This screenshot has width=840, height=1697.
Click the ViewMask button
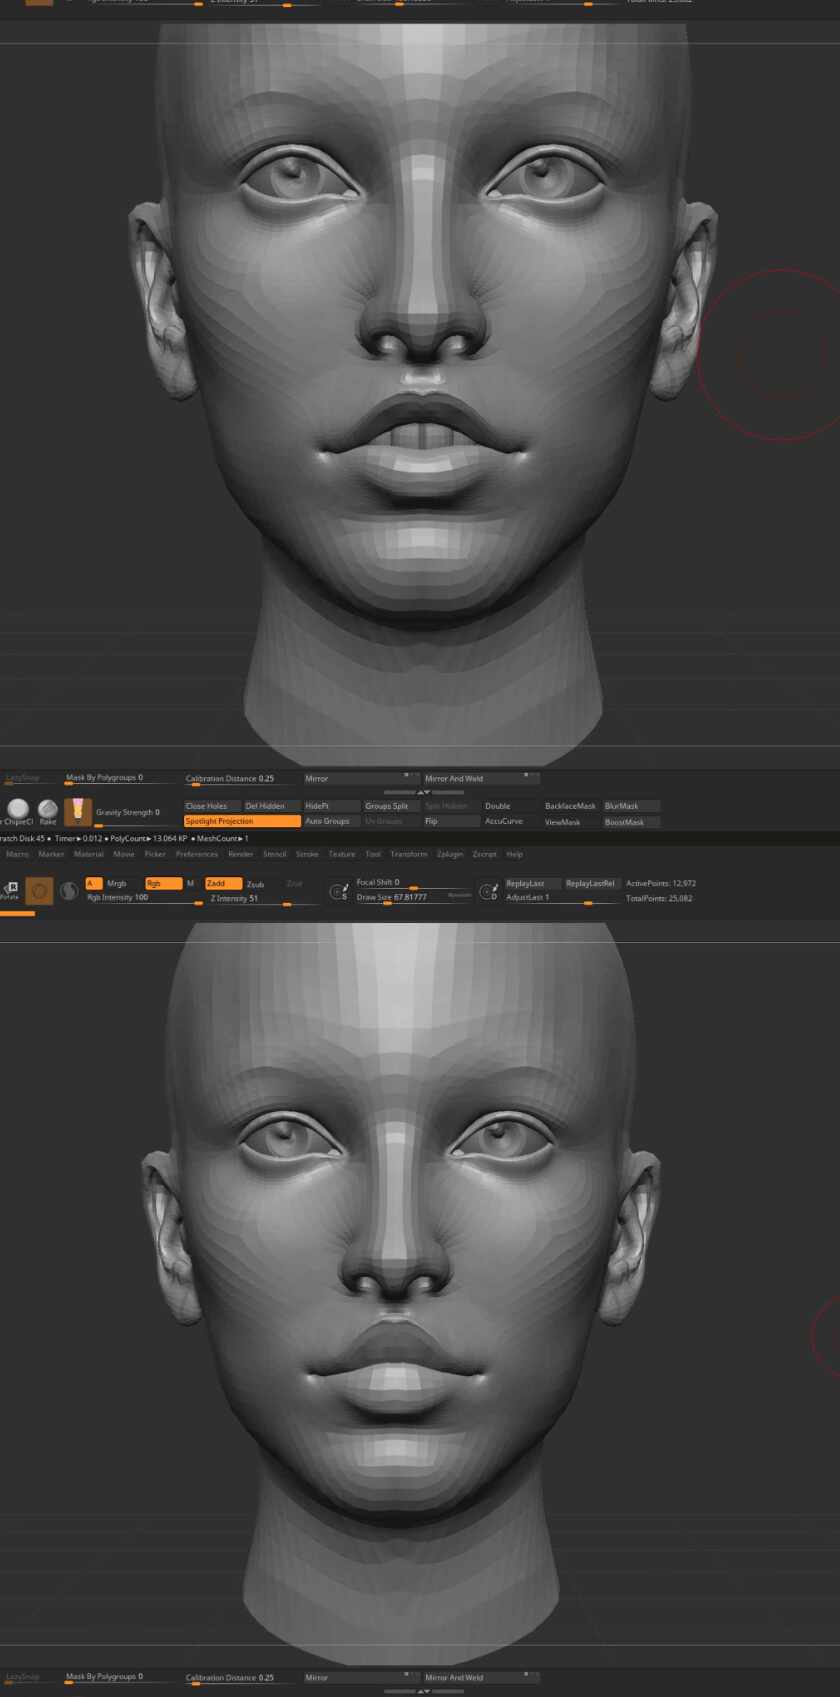tap(570, 822)
